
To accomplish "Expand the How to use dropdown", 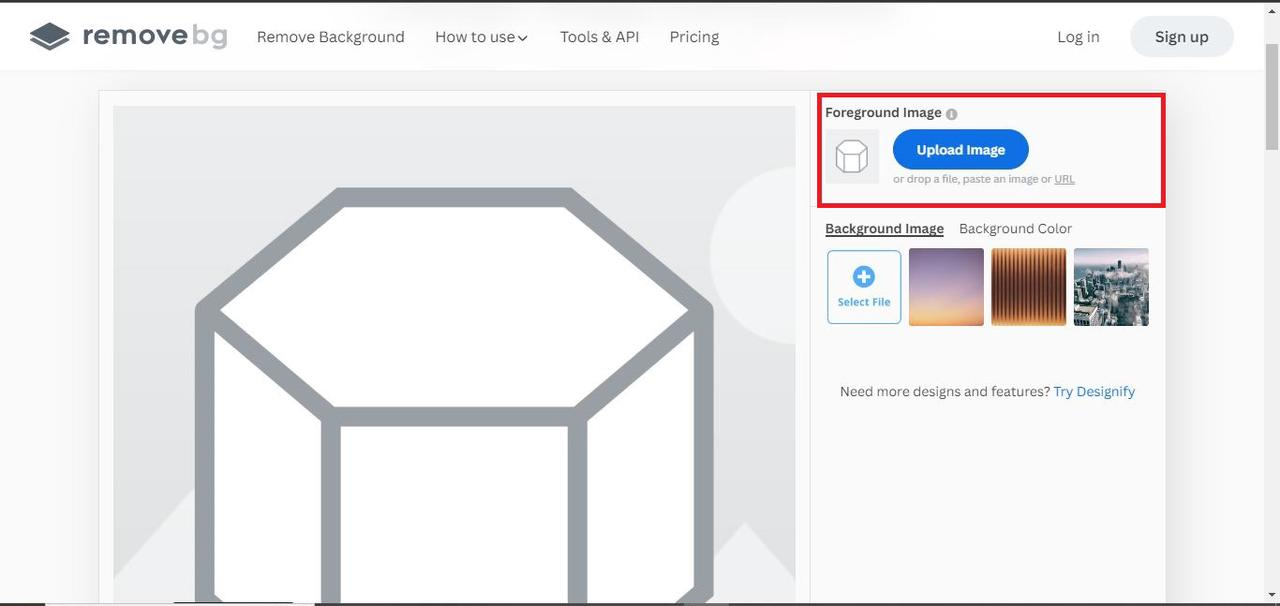I will point(481,37).
